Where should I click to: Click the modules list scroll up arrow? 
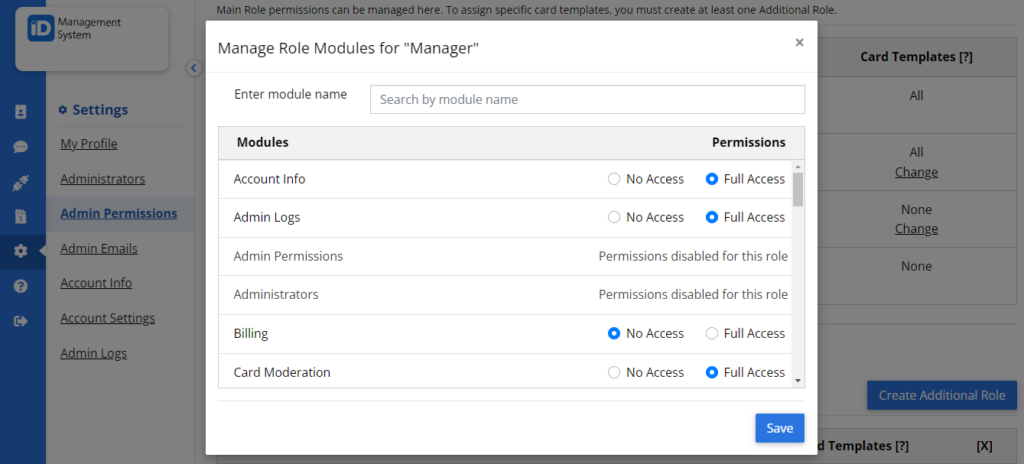[x=797, y=167]
